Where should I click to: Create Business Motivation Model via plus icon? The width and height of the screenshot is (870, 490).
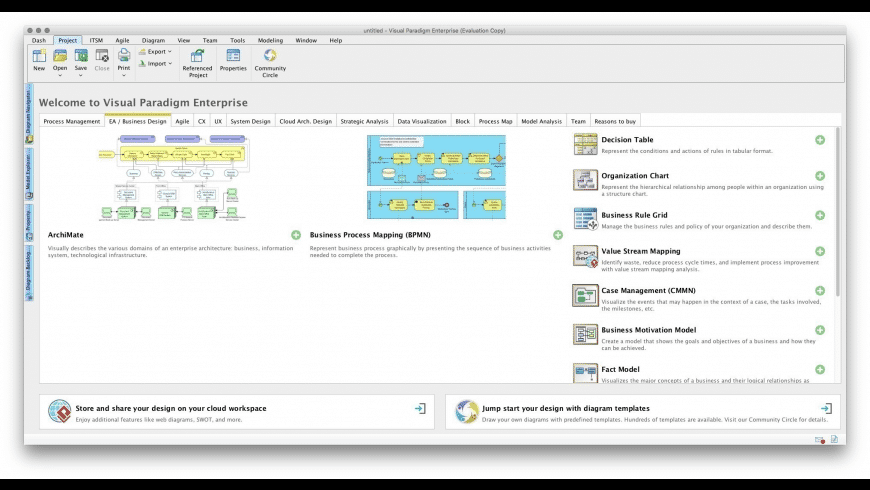[x=820, y=330]
